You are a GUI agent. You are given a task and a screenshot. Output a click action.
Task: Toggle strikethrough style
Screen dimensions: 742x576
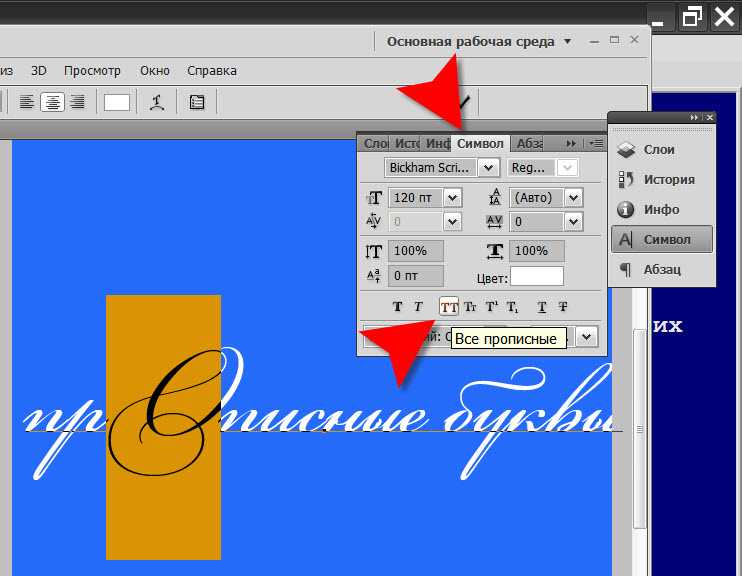(x=563, y=307)
